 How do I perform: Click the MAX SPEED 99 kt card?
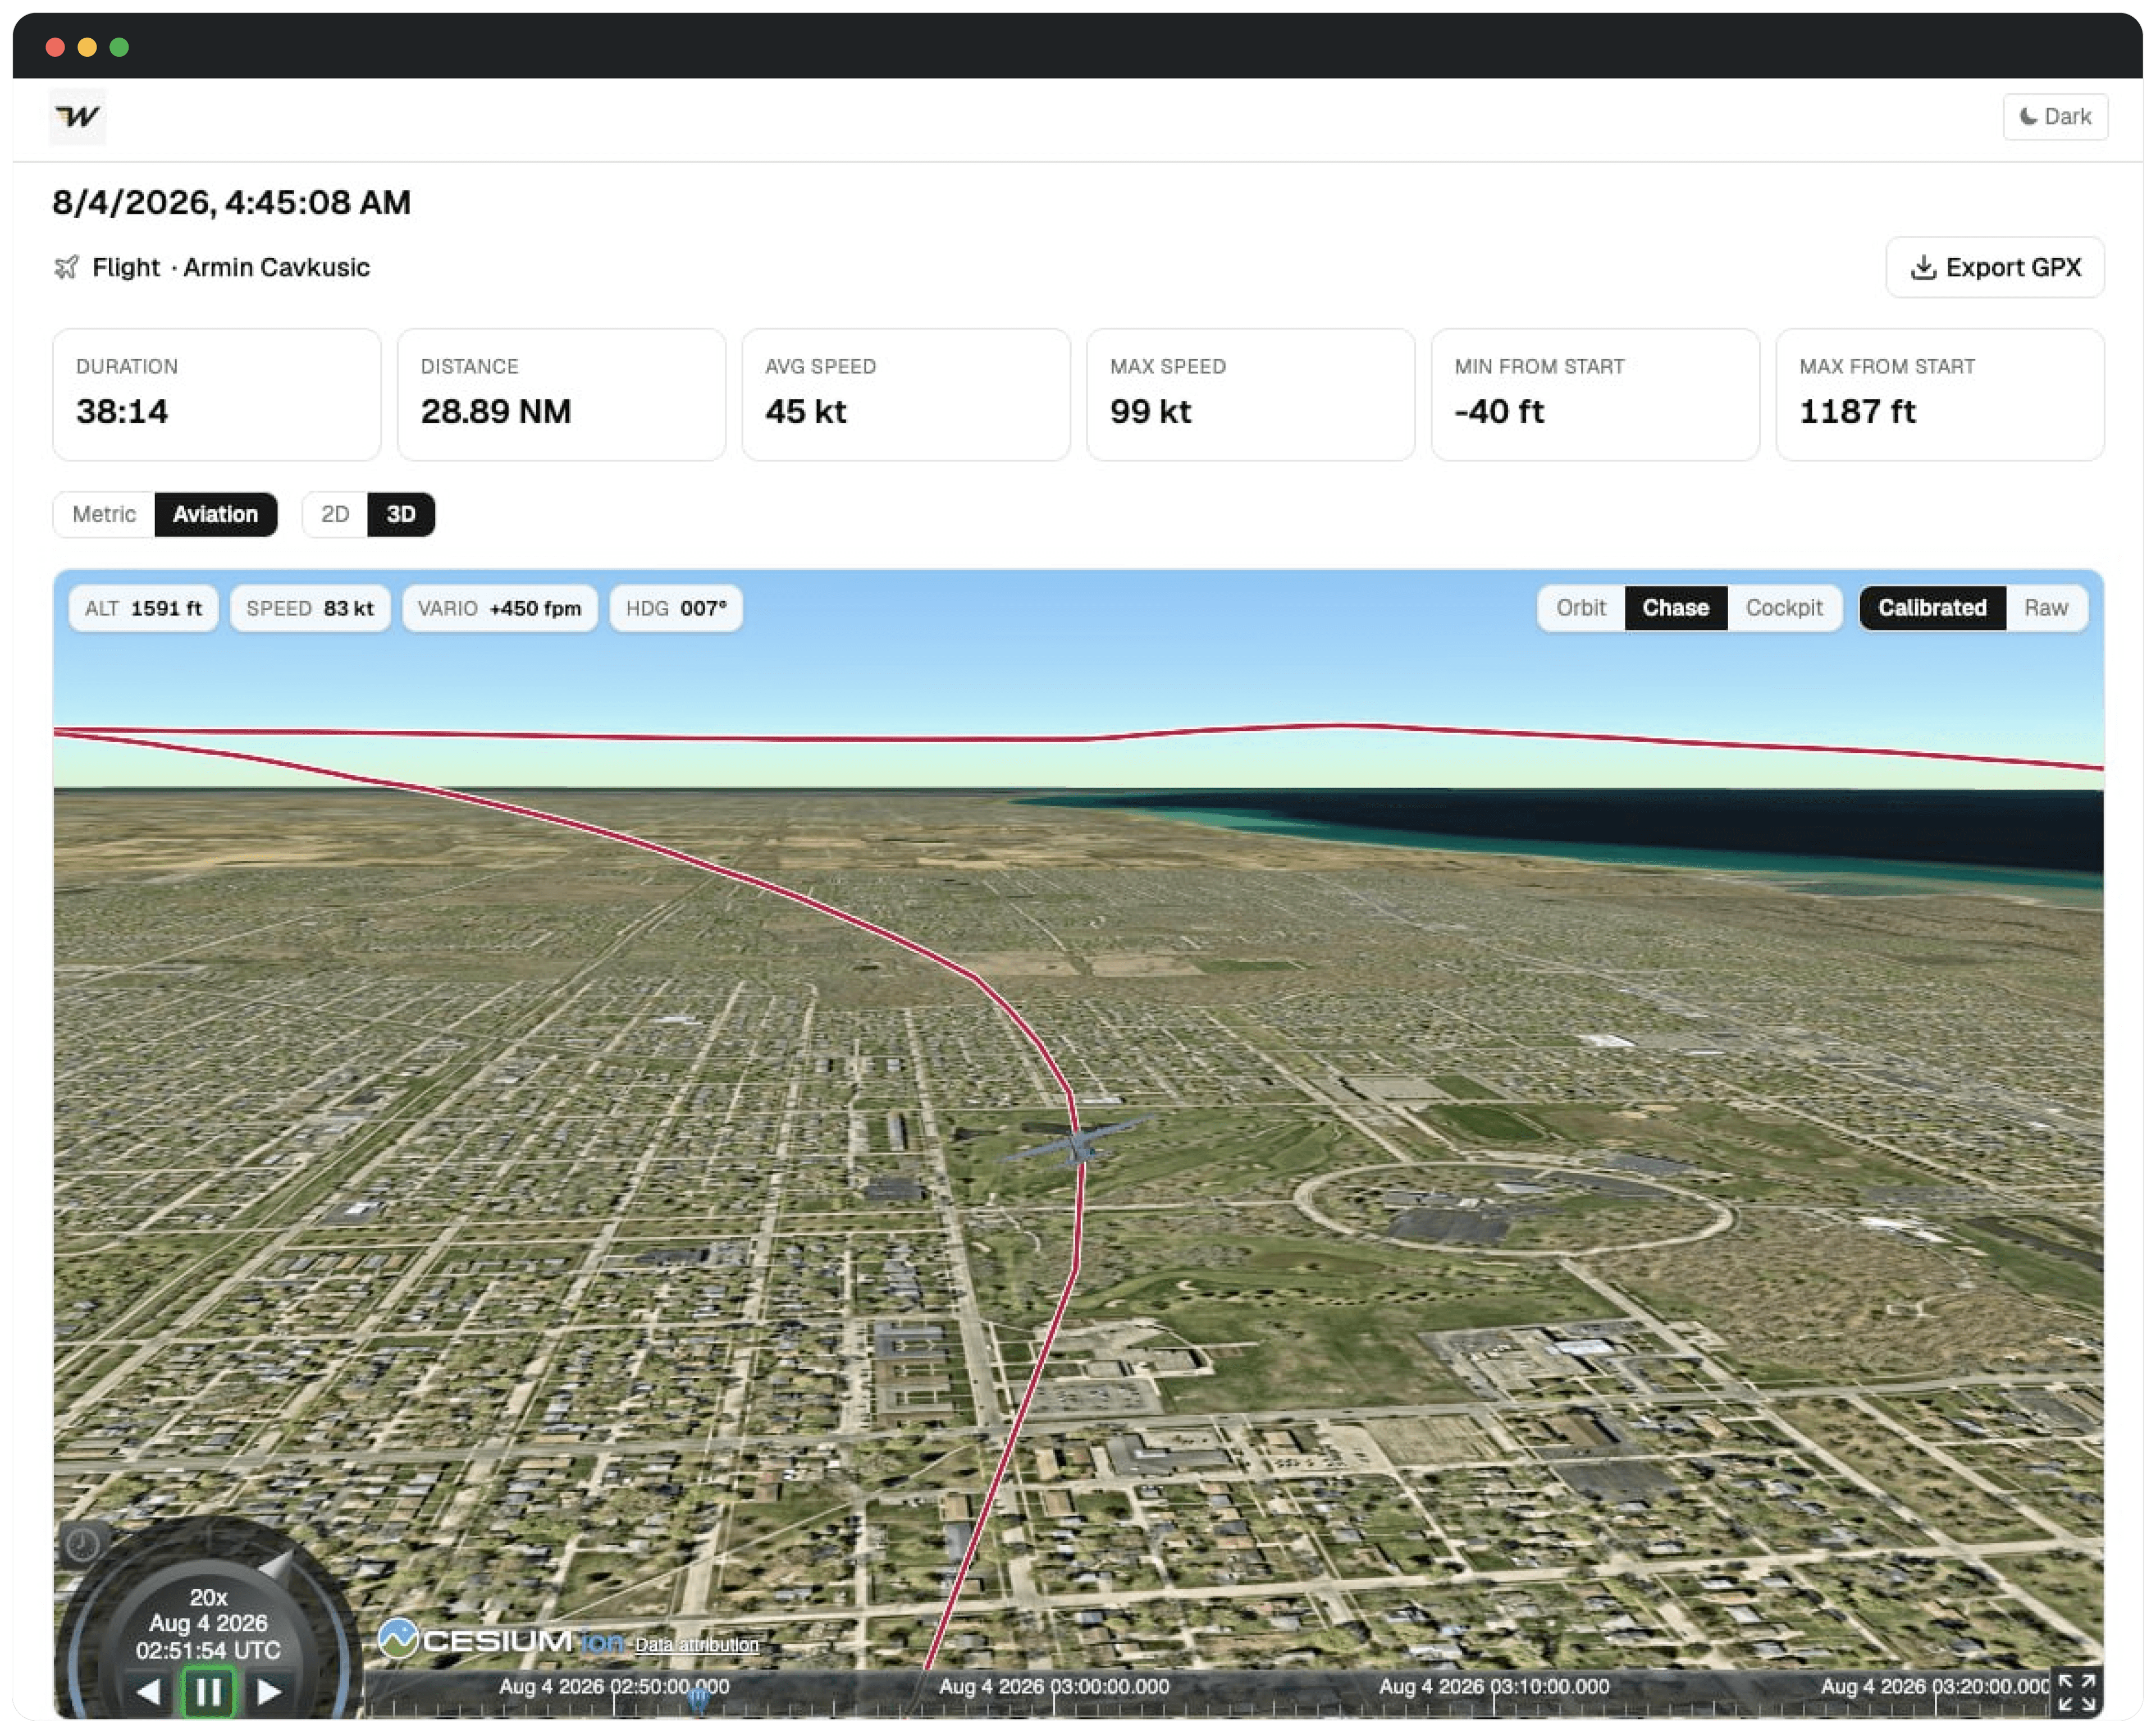pyautogui.click(x=1250, y=394)
